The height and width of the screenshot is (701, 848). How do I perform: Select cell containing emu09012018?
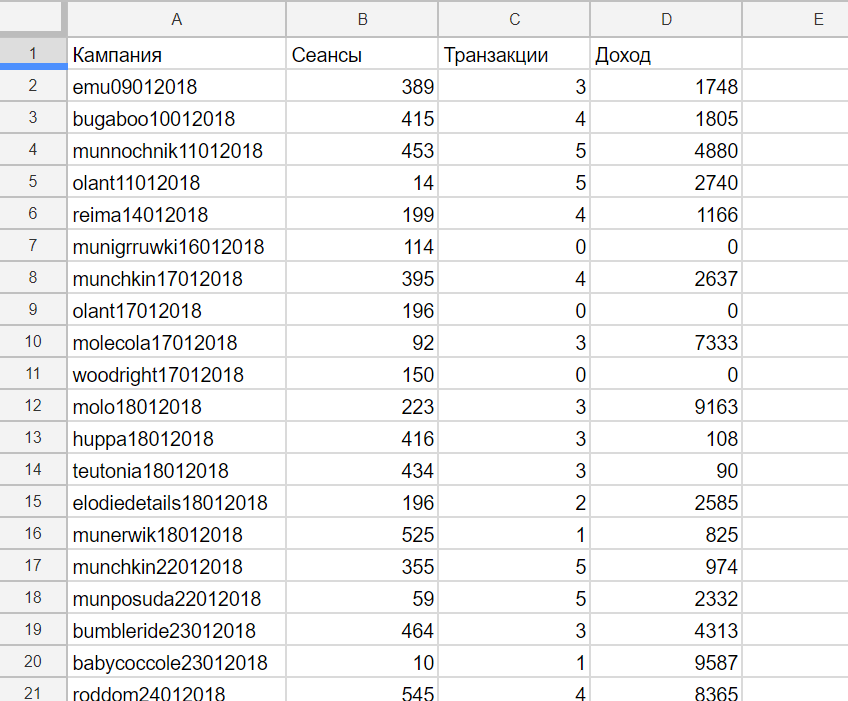click(x=176, y=87)
